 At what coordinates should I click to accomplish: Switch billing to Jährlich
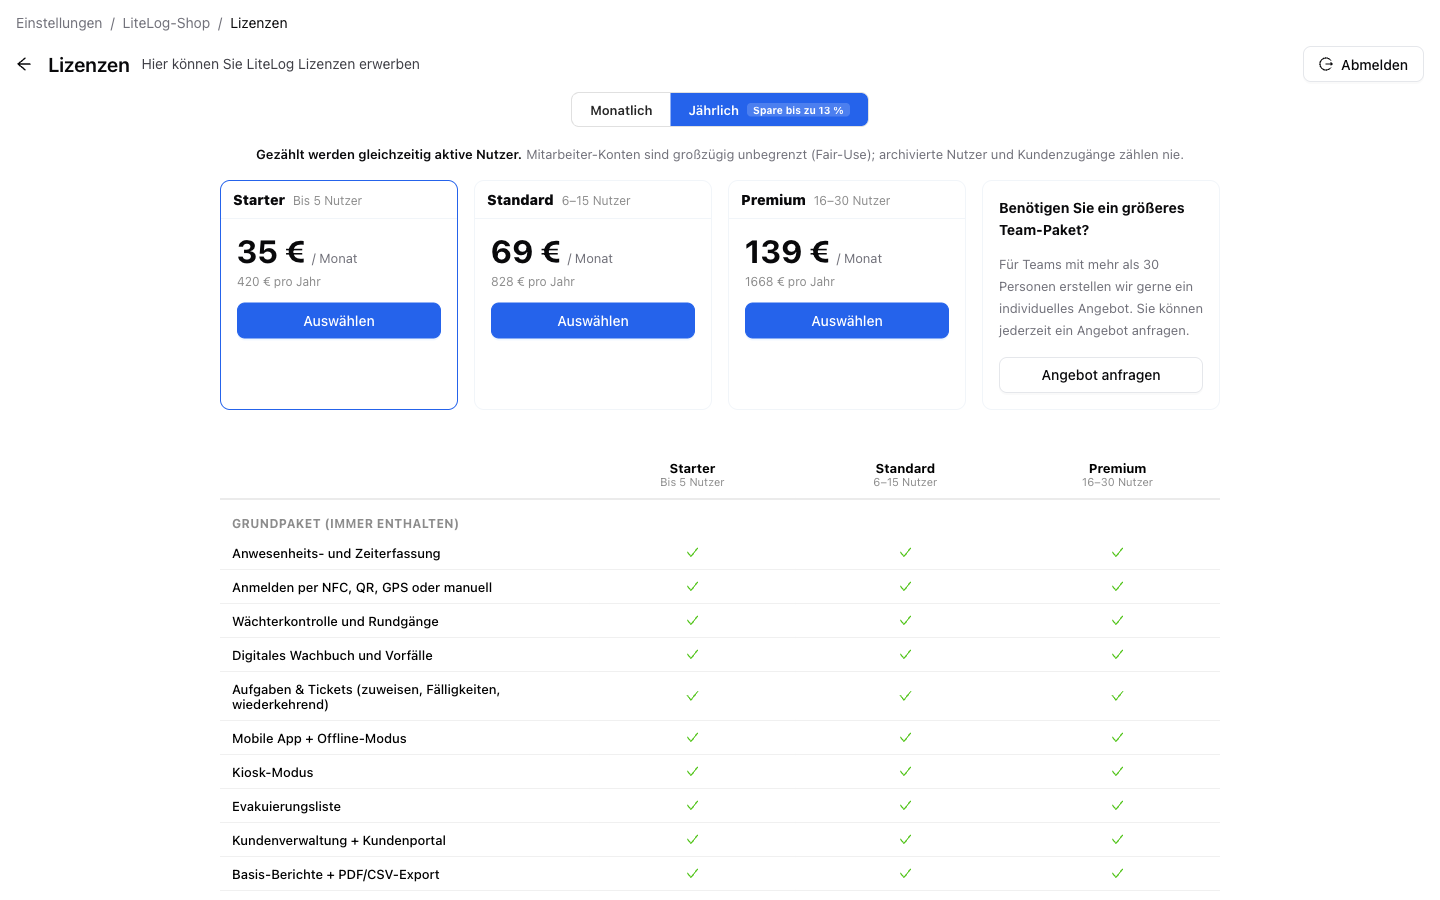(x=769, y=110)
